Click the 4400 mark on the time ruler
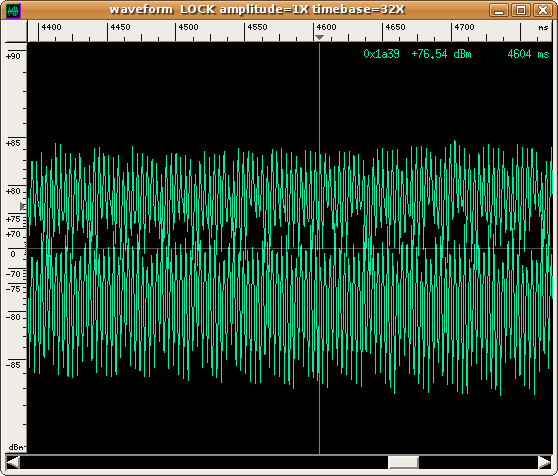Viewport: 558px width, 476px height. [x=51, y=27]
